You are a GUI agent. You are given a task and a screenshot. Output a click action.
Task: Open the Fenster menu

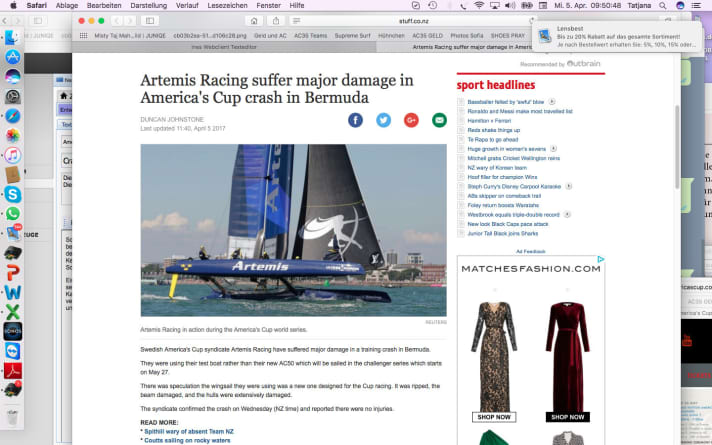pos(268,5)
